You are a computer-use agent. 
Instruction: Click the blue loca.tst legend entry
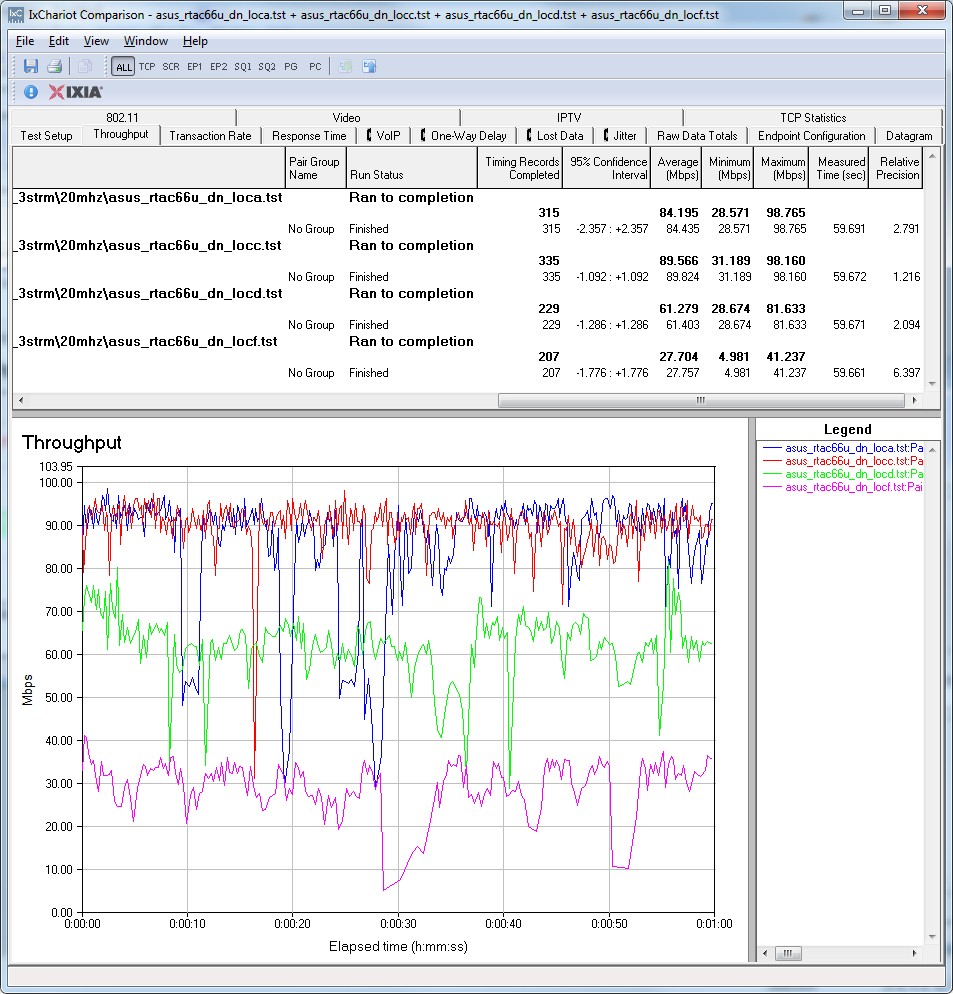coord(843,448)
